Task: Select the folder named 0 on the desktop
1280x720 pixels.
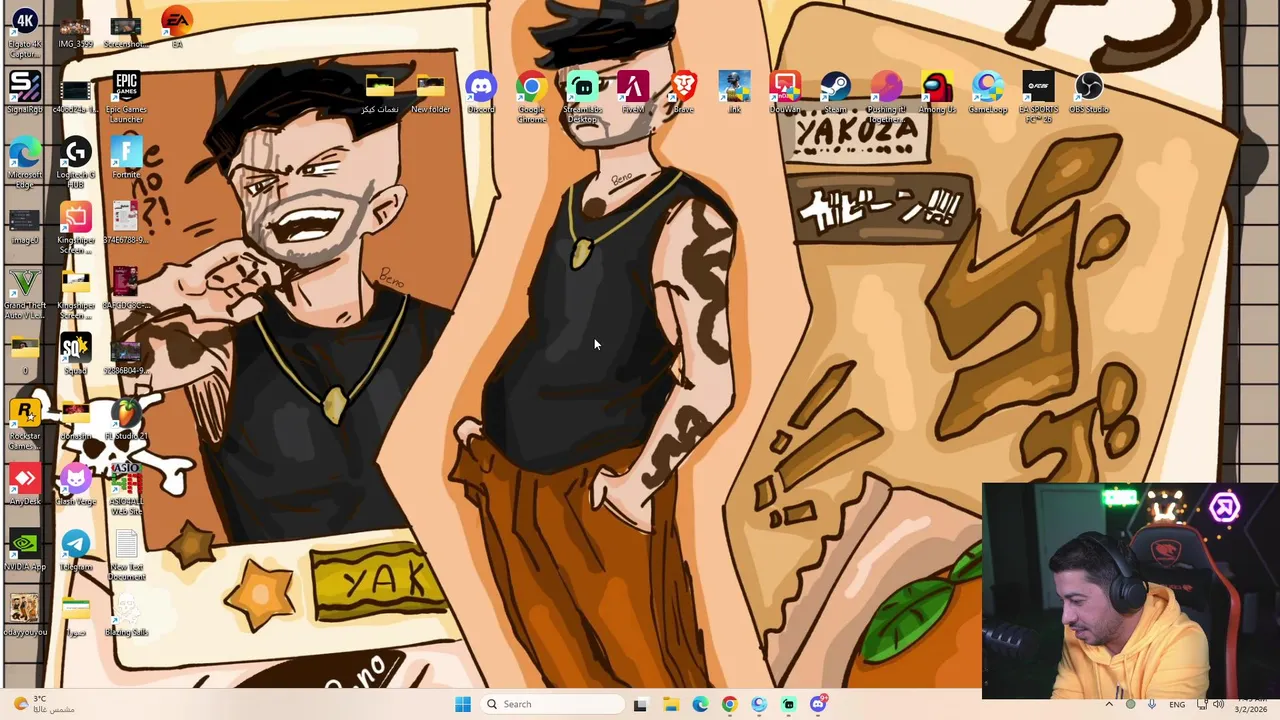Action: [25, 355]
